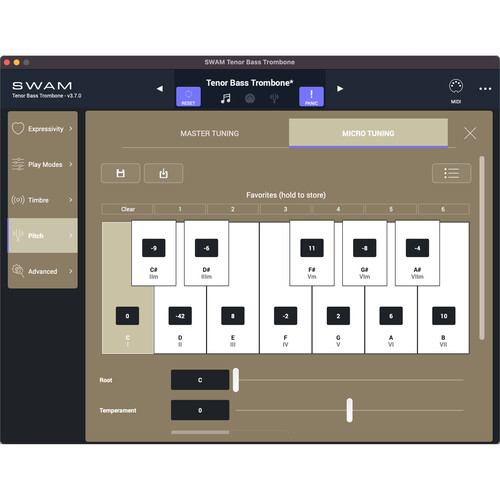Click the SWAM logo
Image resolution: width=500 pixels, height=500 pixels.
tap(42, 86)
